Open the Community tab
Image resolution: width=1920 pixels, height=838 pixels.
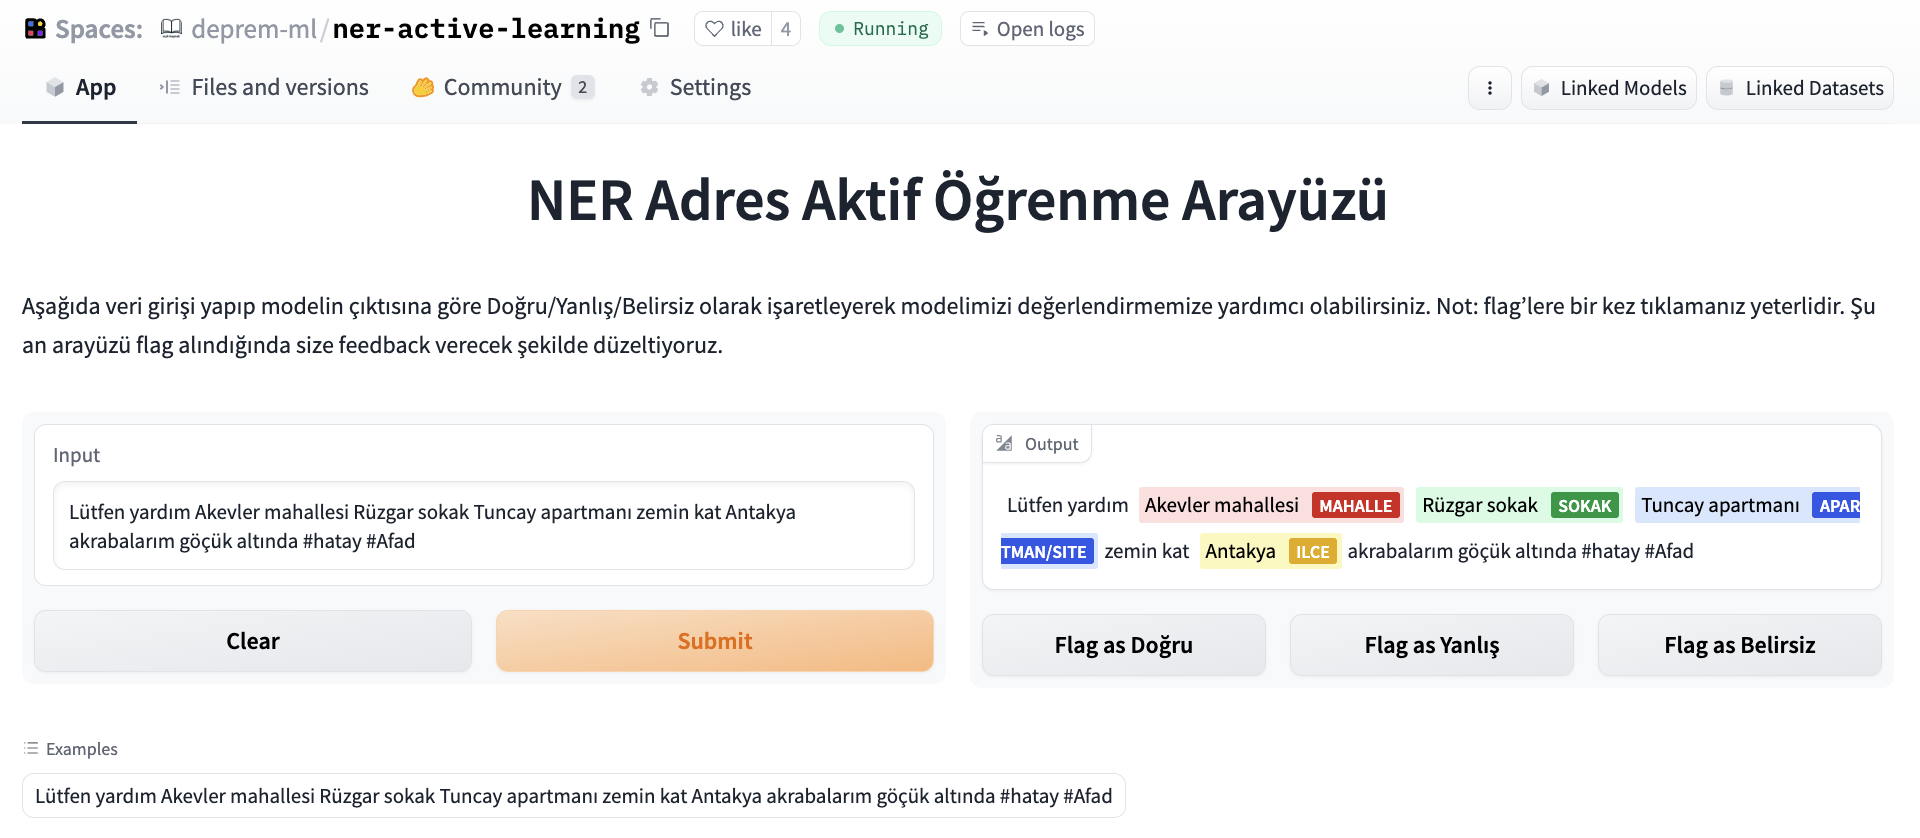tap(502, 88)
